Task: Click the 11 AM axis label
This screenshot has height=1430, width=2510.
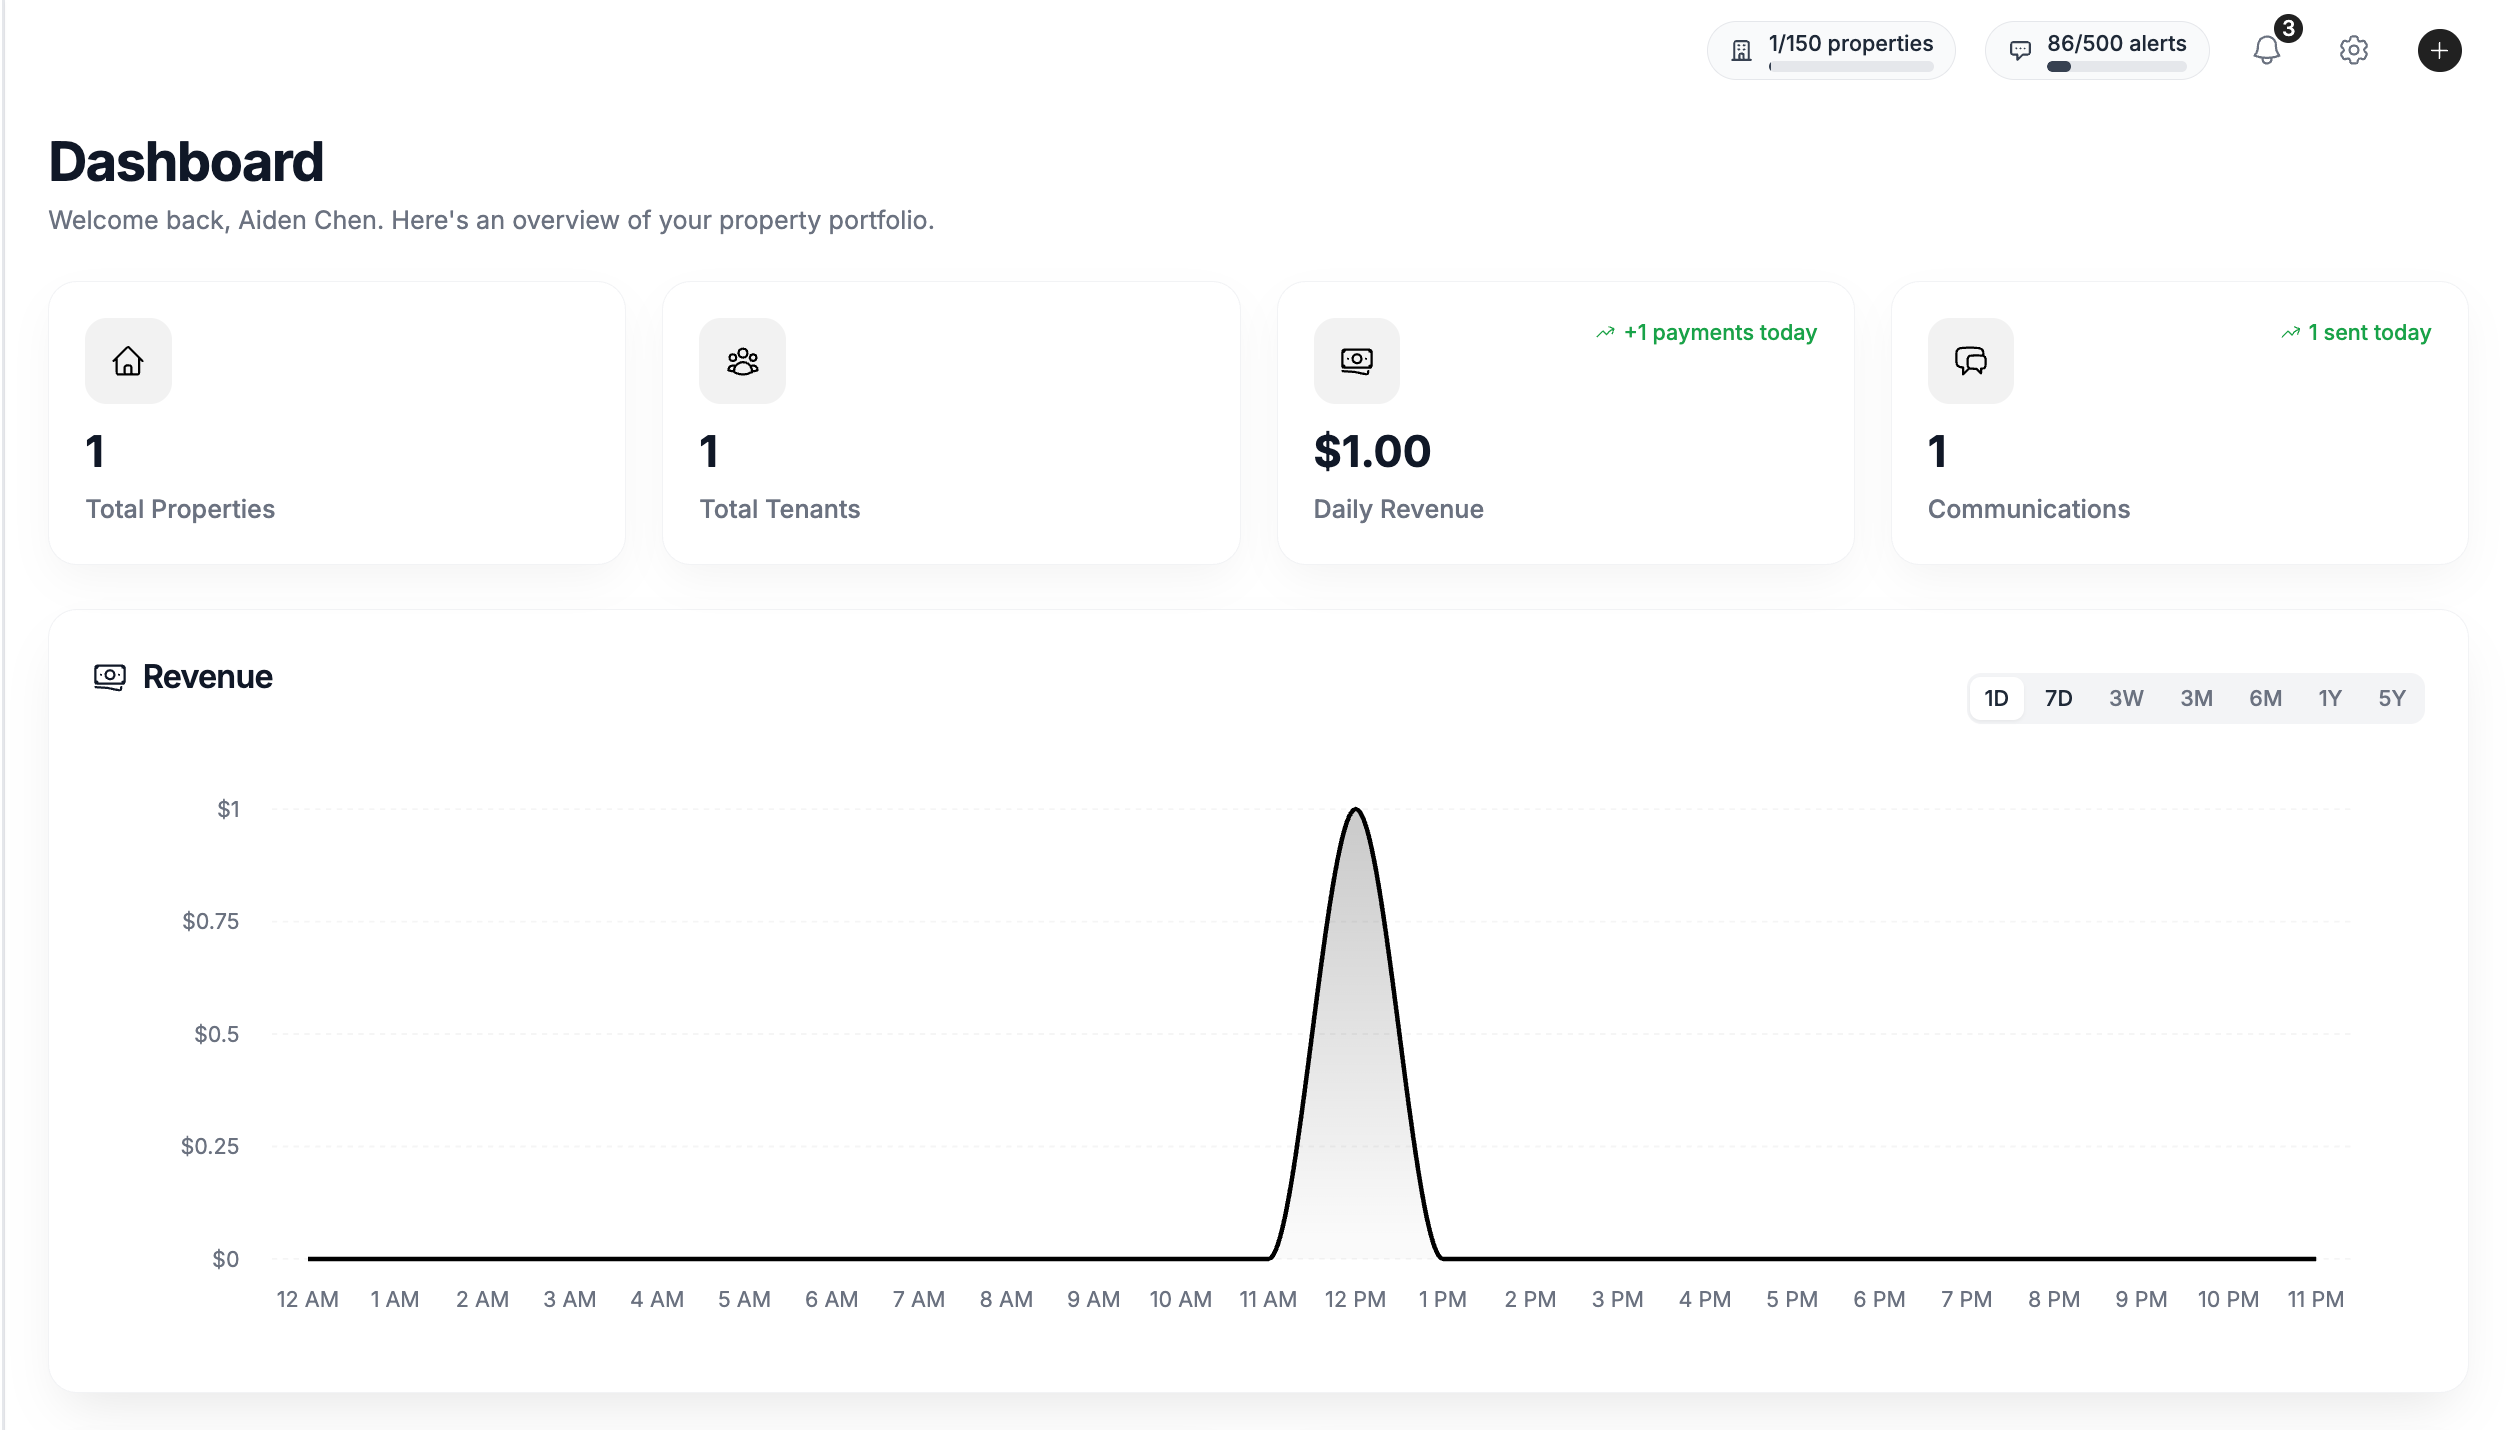Action: [x=1267, y=1299]
